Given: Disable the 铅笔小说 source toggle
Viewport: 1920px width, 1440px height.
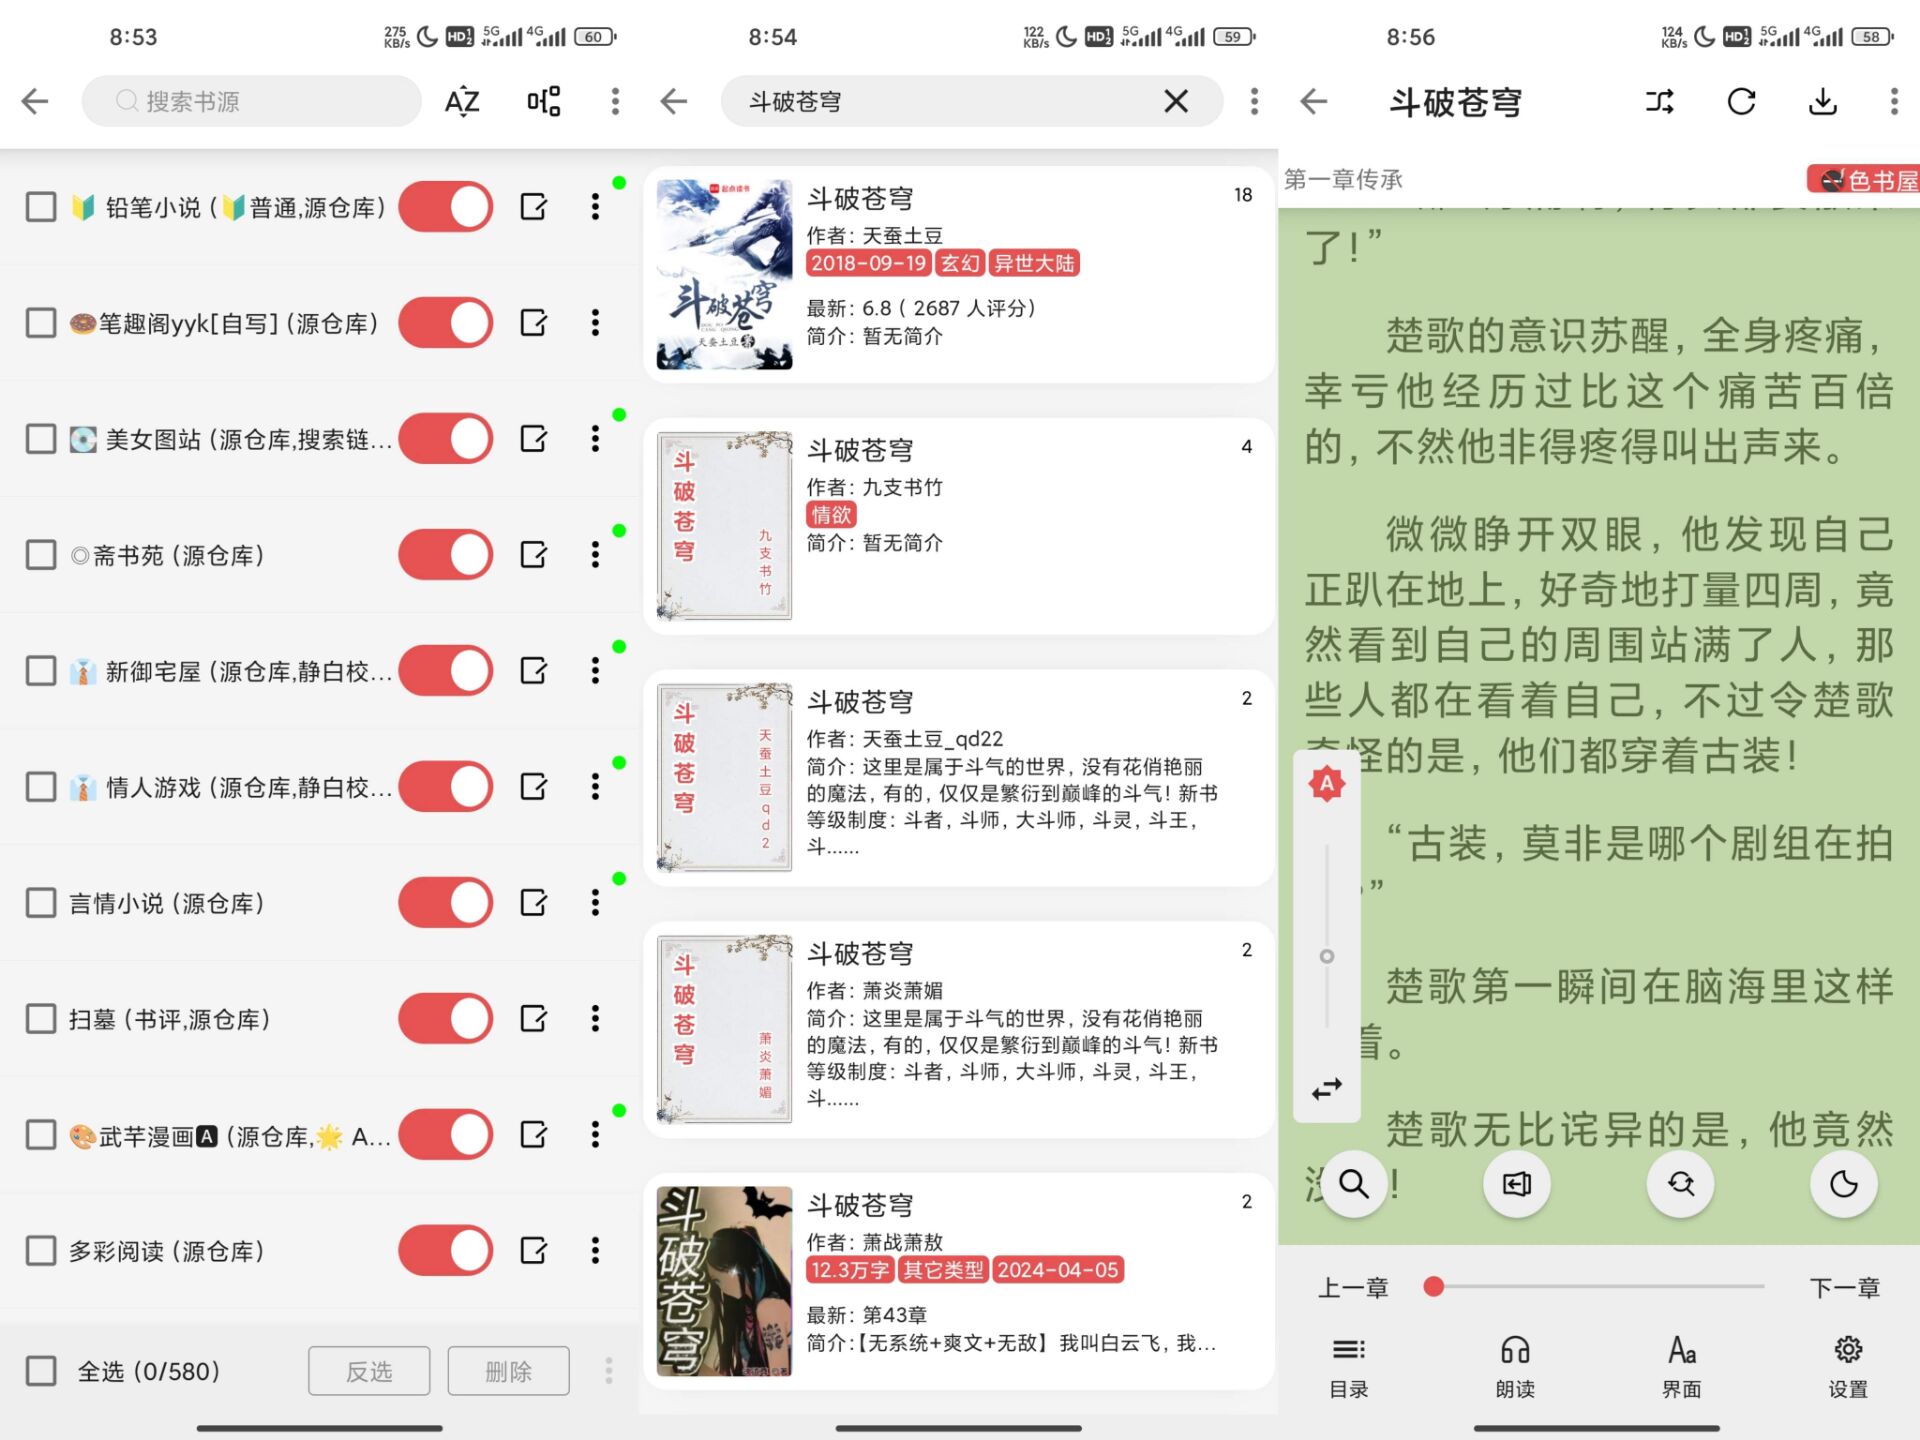Looking at the screenshot, I should (446, 206).
